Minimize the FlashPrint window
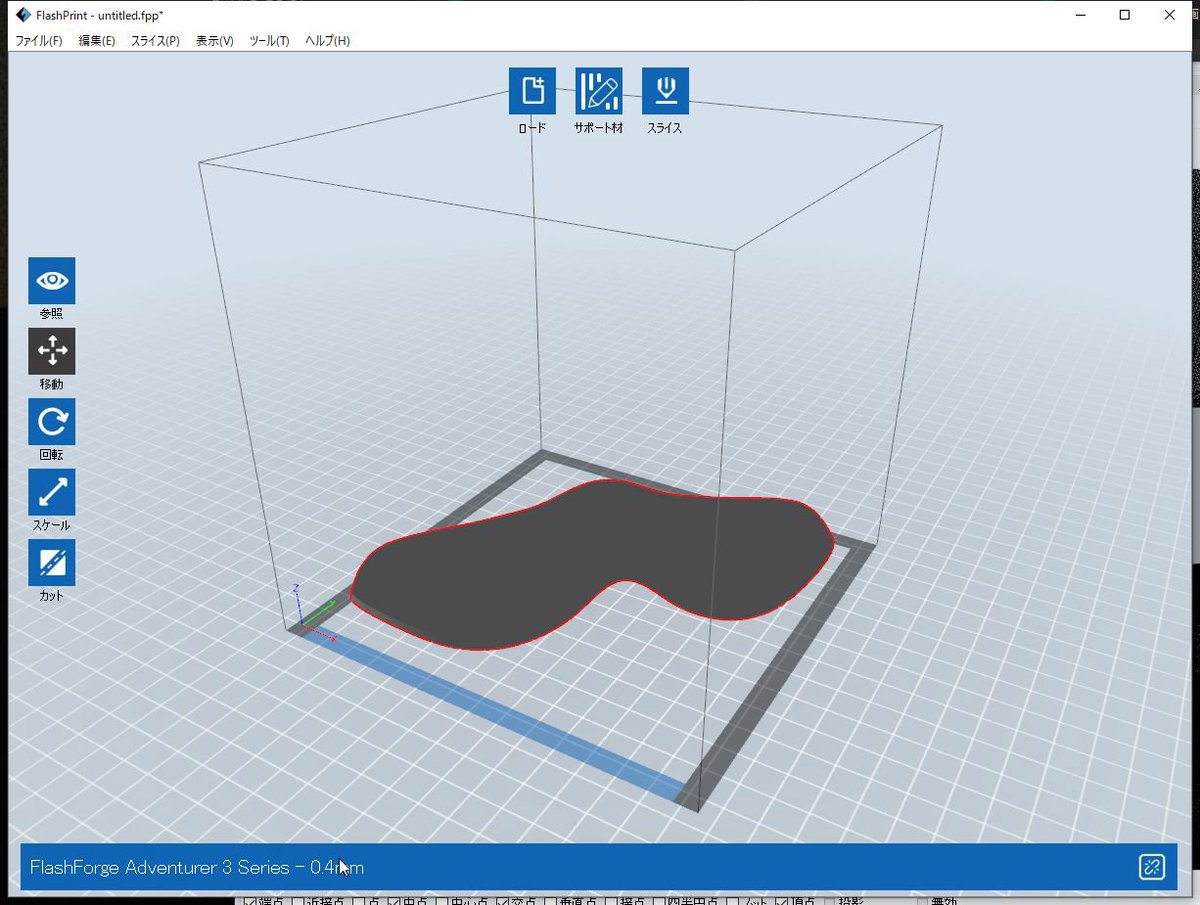 [x=1081, y=15]
